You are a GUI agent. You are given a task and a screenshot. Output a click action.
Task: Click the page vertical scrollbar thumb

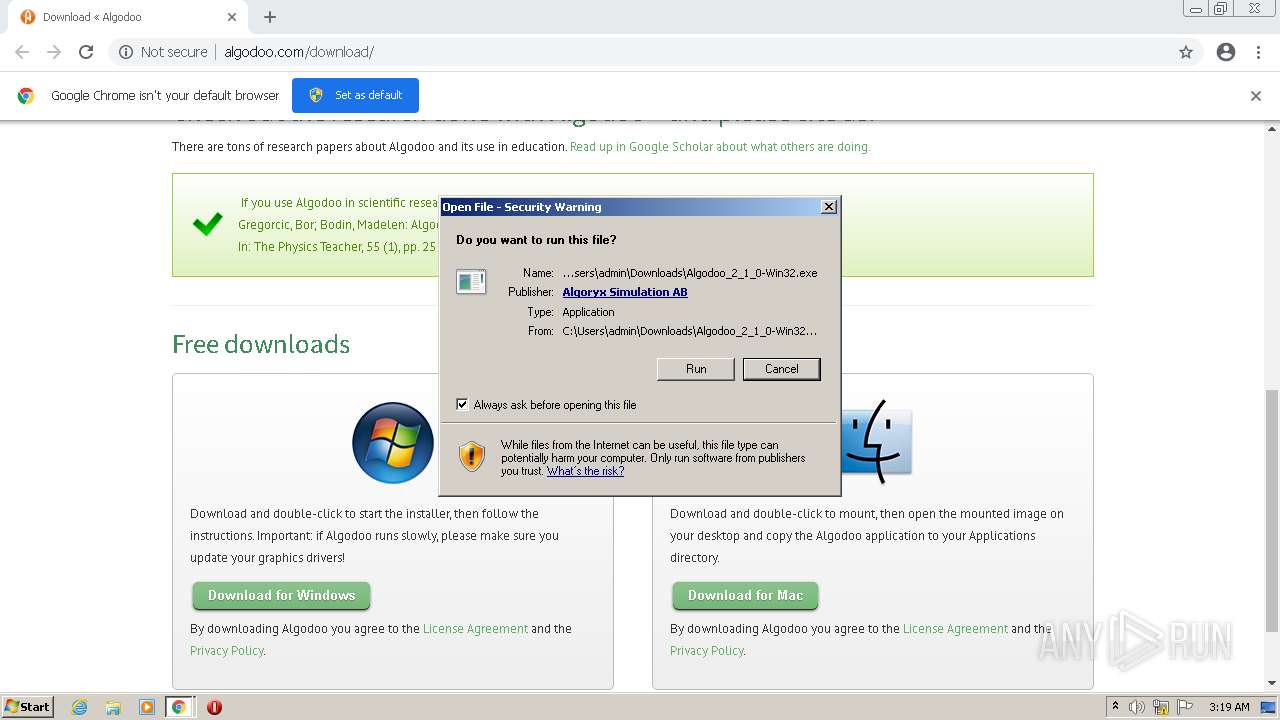click(1272, 510)
